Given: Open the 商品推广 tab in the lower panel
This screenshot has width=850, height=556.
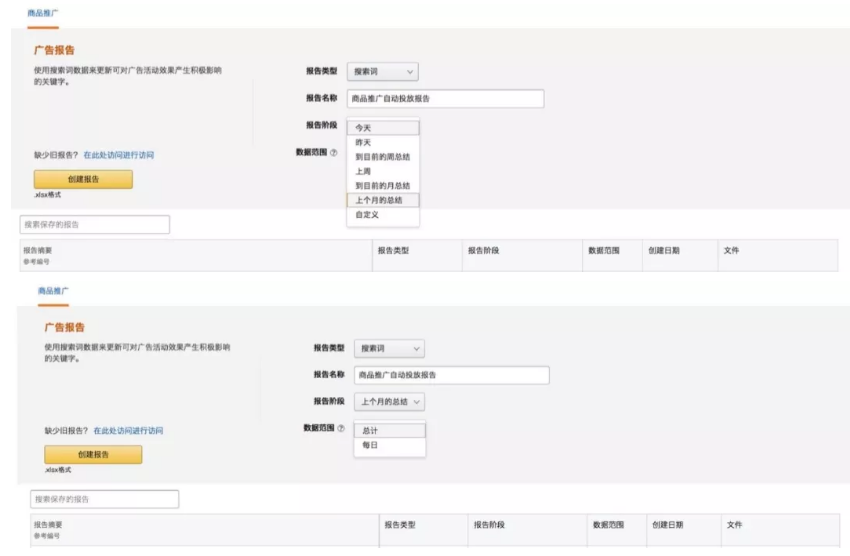Looking at the screenshot, I should coord(53,291).
